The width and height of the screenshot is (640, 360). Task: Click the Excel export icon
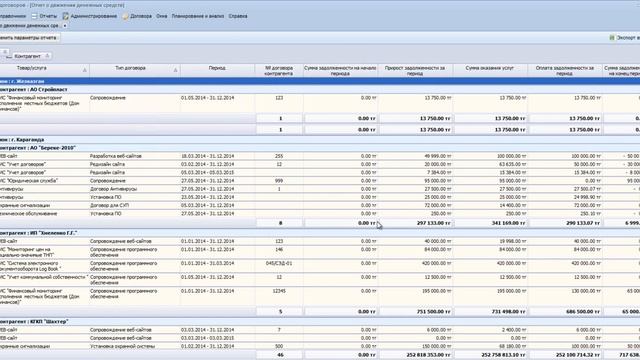click(612, 38)
